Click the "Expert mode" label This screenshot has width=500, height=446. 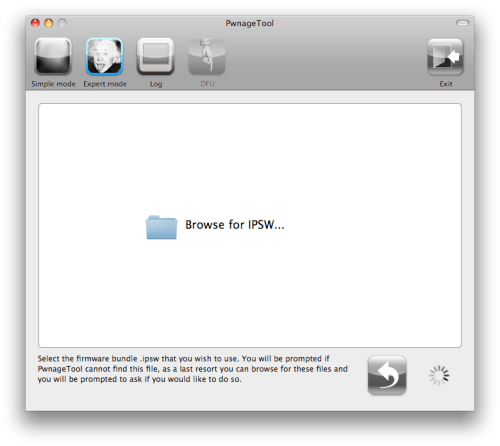105,84
